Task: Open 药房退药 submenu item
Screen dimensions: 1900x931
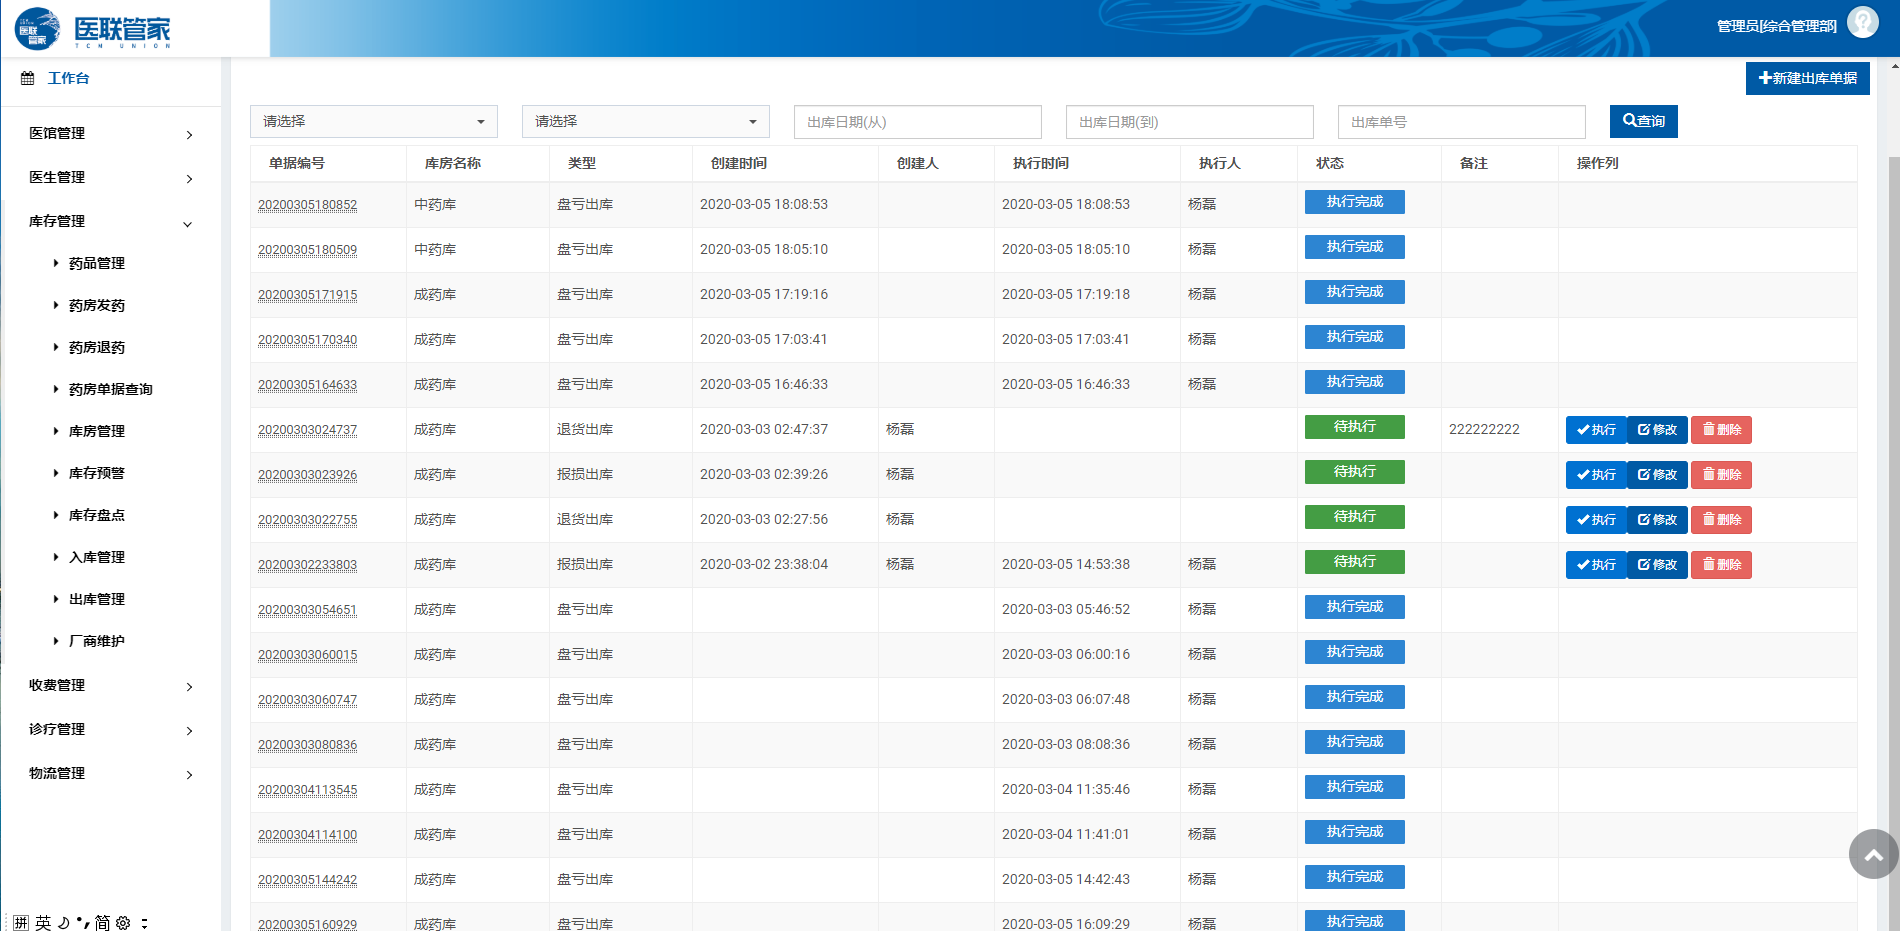Action: (97, 347)
